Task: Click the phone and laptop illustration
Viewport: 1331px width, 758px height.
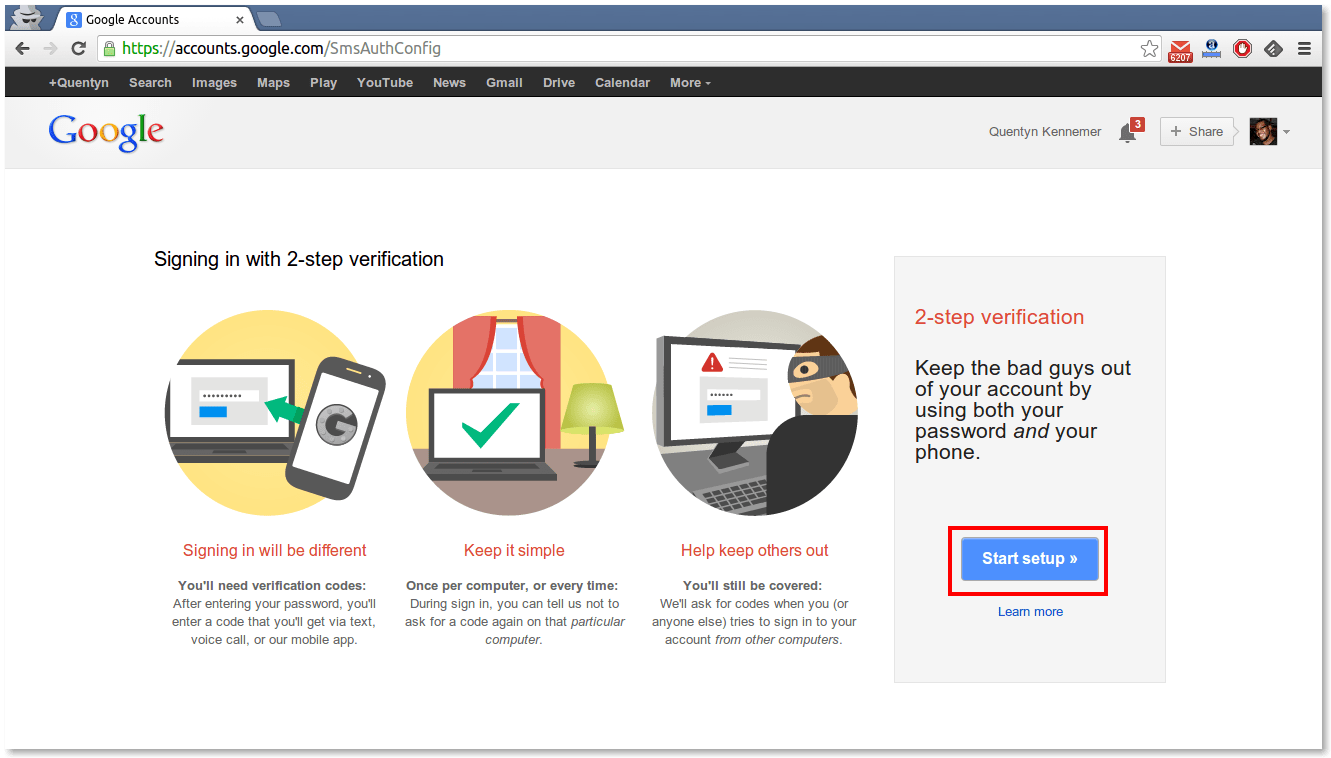Action: pos(275,412)
